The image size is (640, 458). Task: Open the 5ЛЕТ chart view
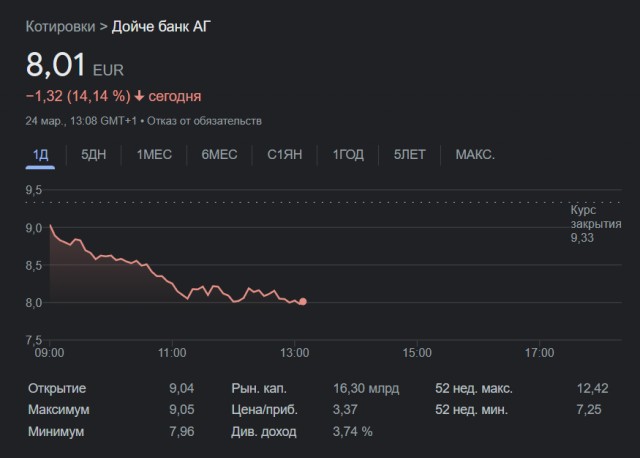coord(409,154)
